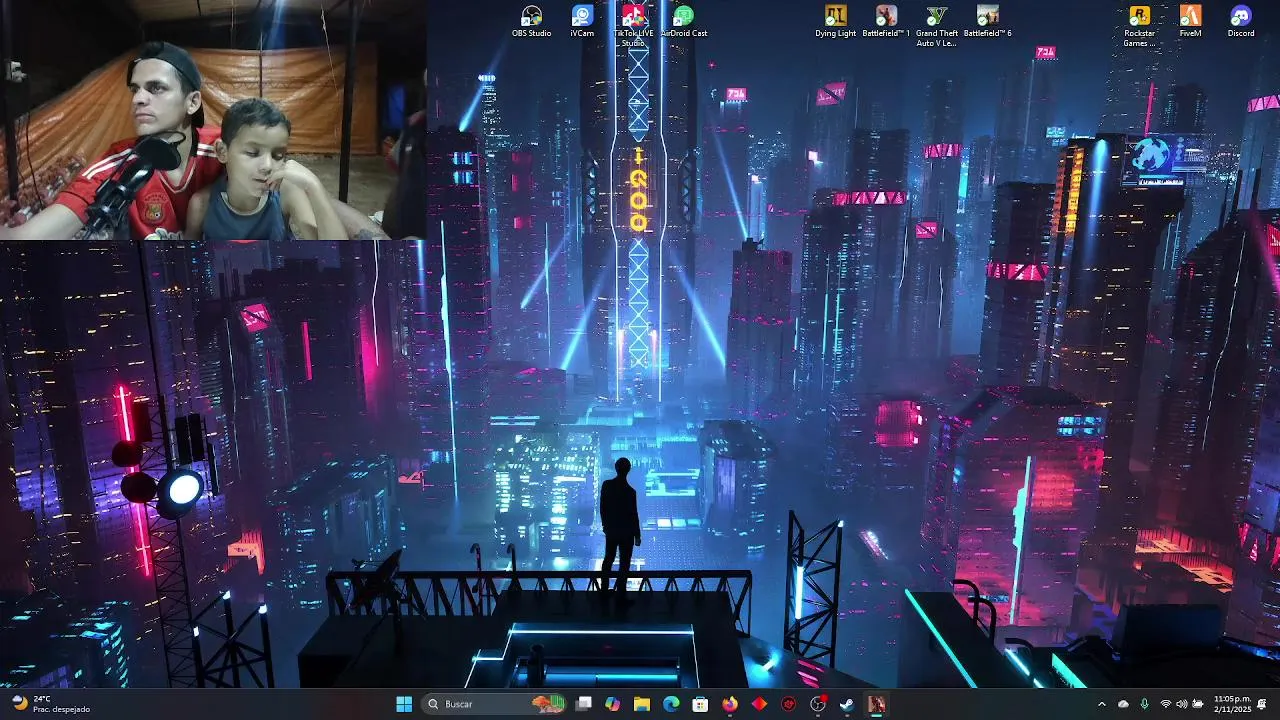Open the notifications bell icon
The width and height of the screenshot is (1280, 720).
(x=1263, y=704)
